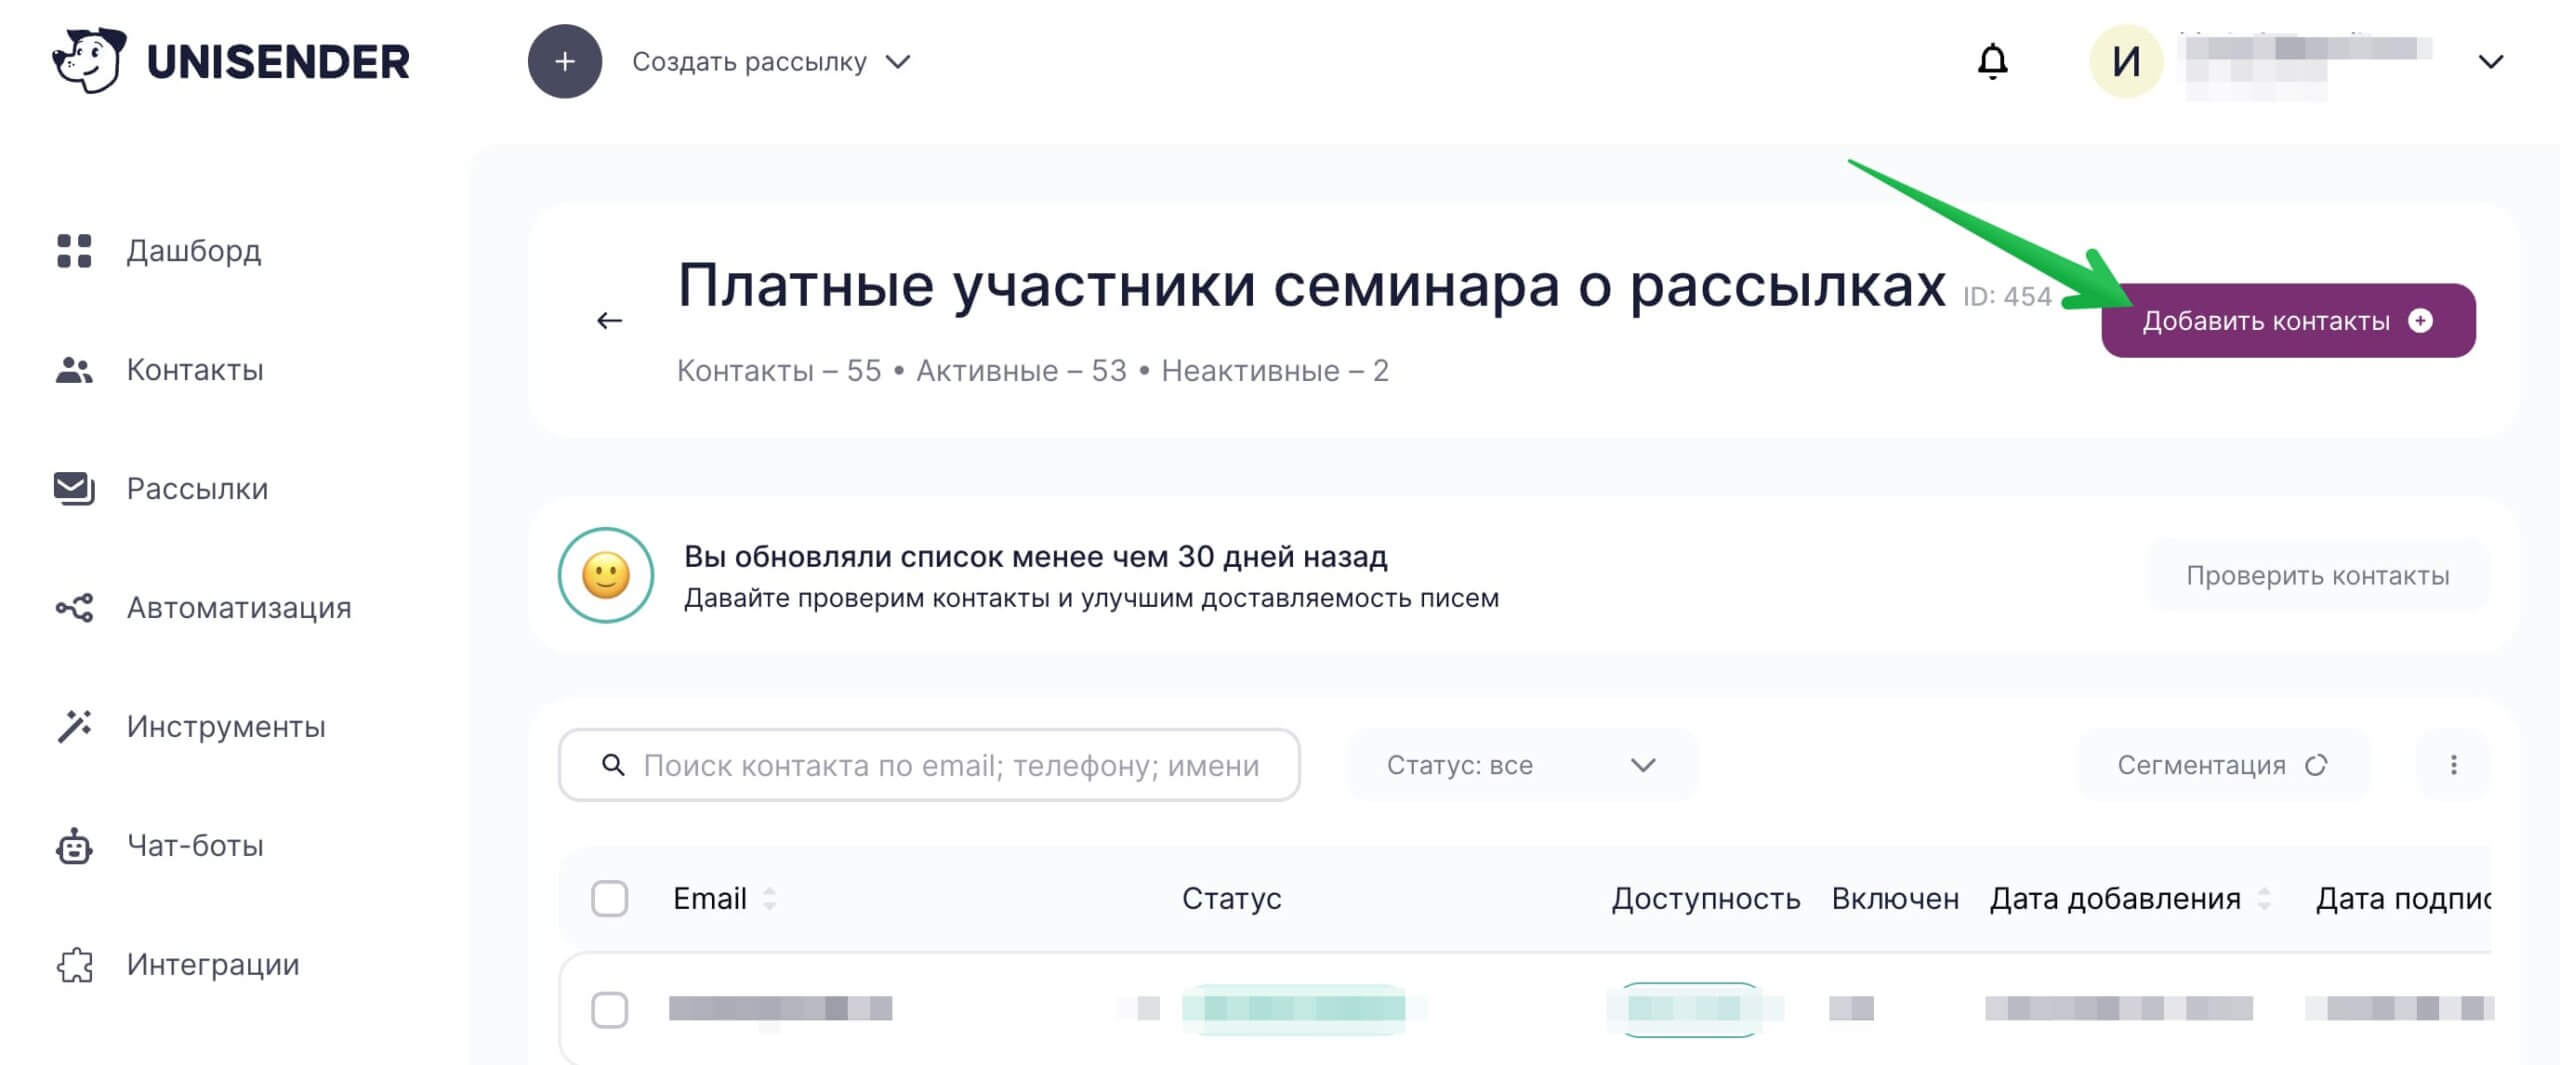Sort by Email column arrows
Viewport: 2560px width, 1065px height.
(x=769, y=899)
